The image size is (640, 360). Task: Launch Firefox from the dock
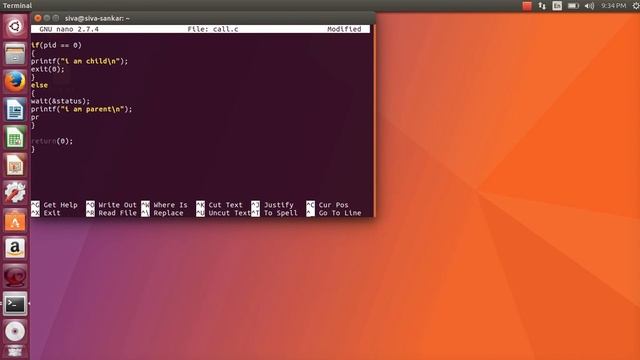[x=15, y=82]
